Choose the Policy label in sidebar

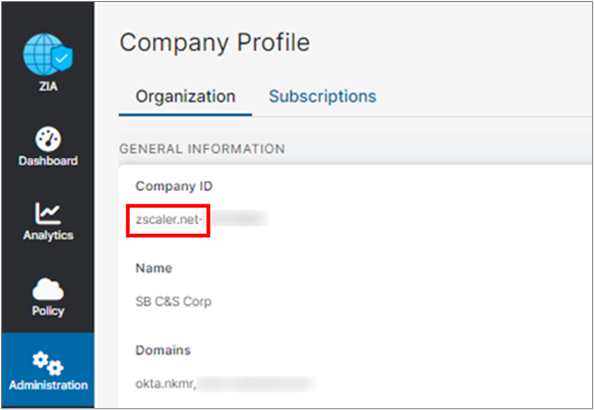coord(48,311)
